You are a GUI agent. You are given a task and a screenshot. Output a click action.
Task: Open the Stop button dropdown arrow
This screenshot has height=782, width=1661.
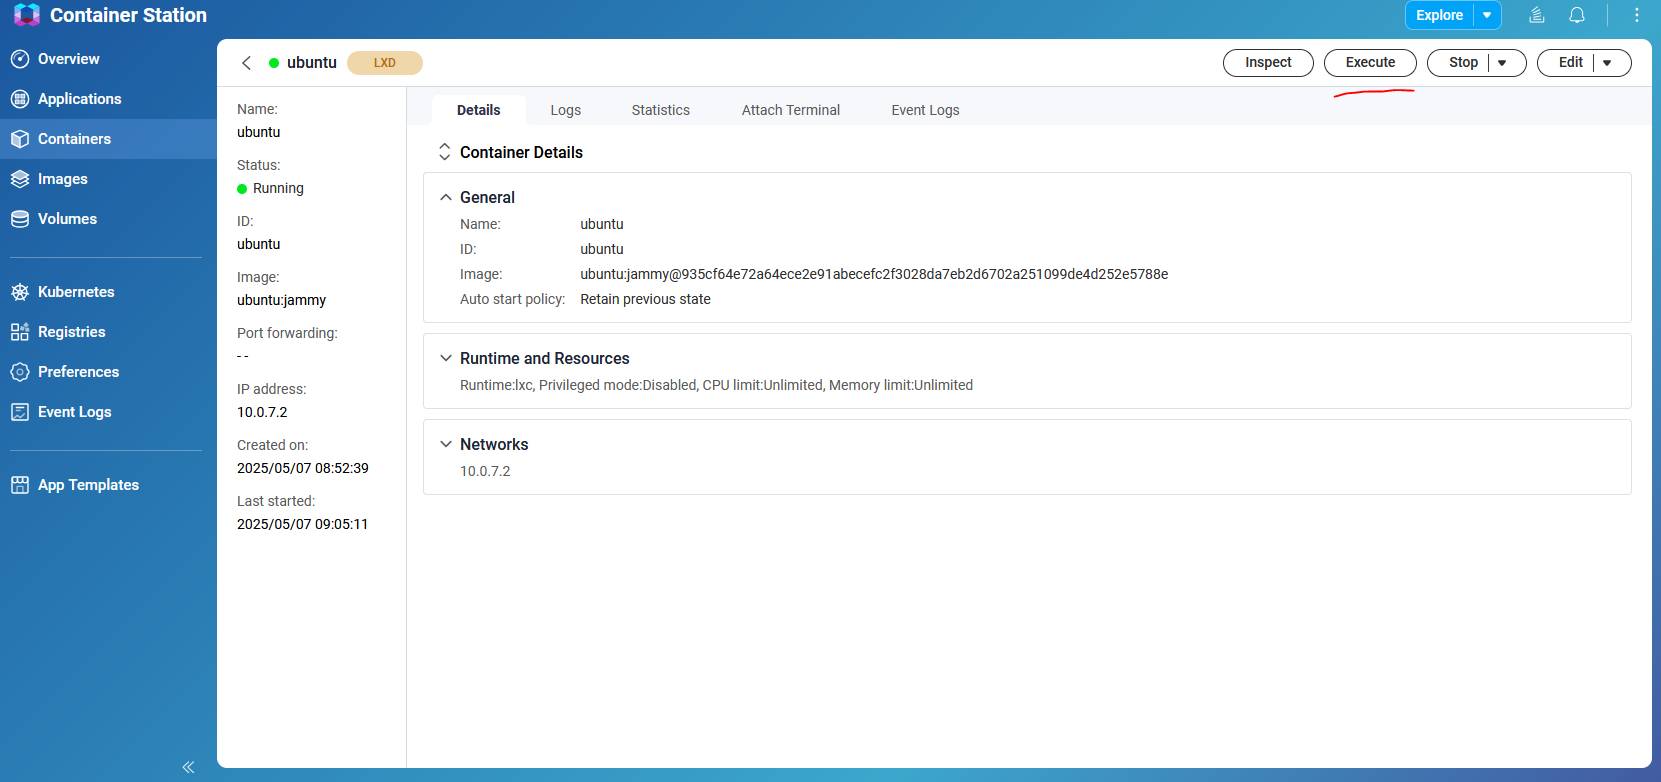(x=1502, y=63)
